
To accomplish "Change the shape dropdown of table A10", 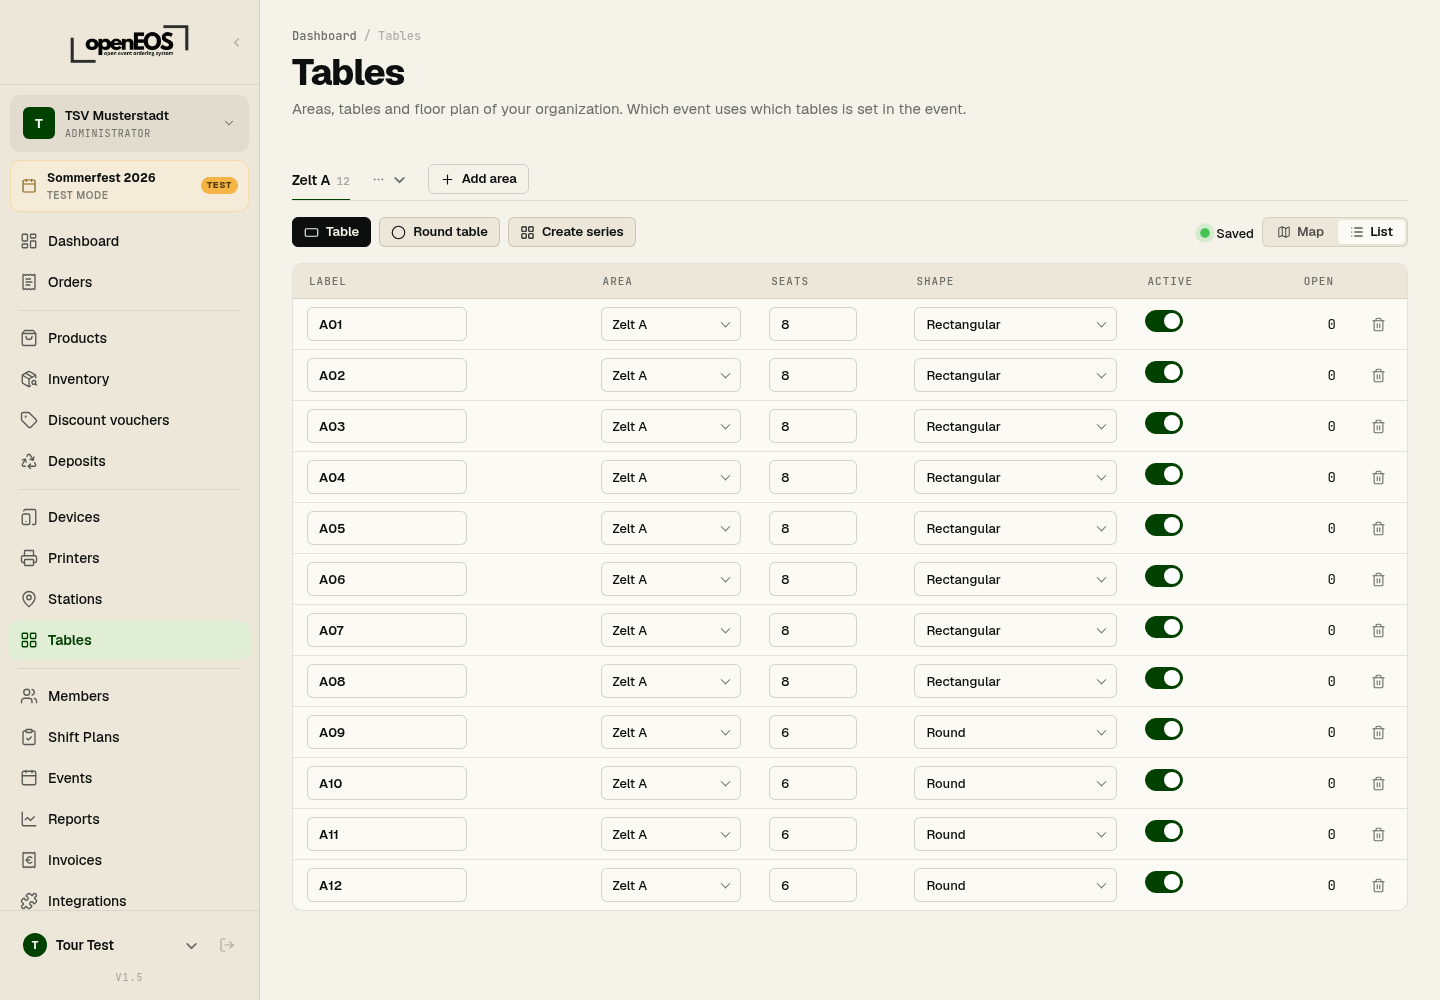I will (1015, 783).
